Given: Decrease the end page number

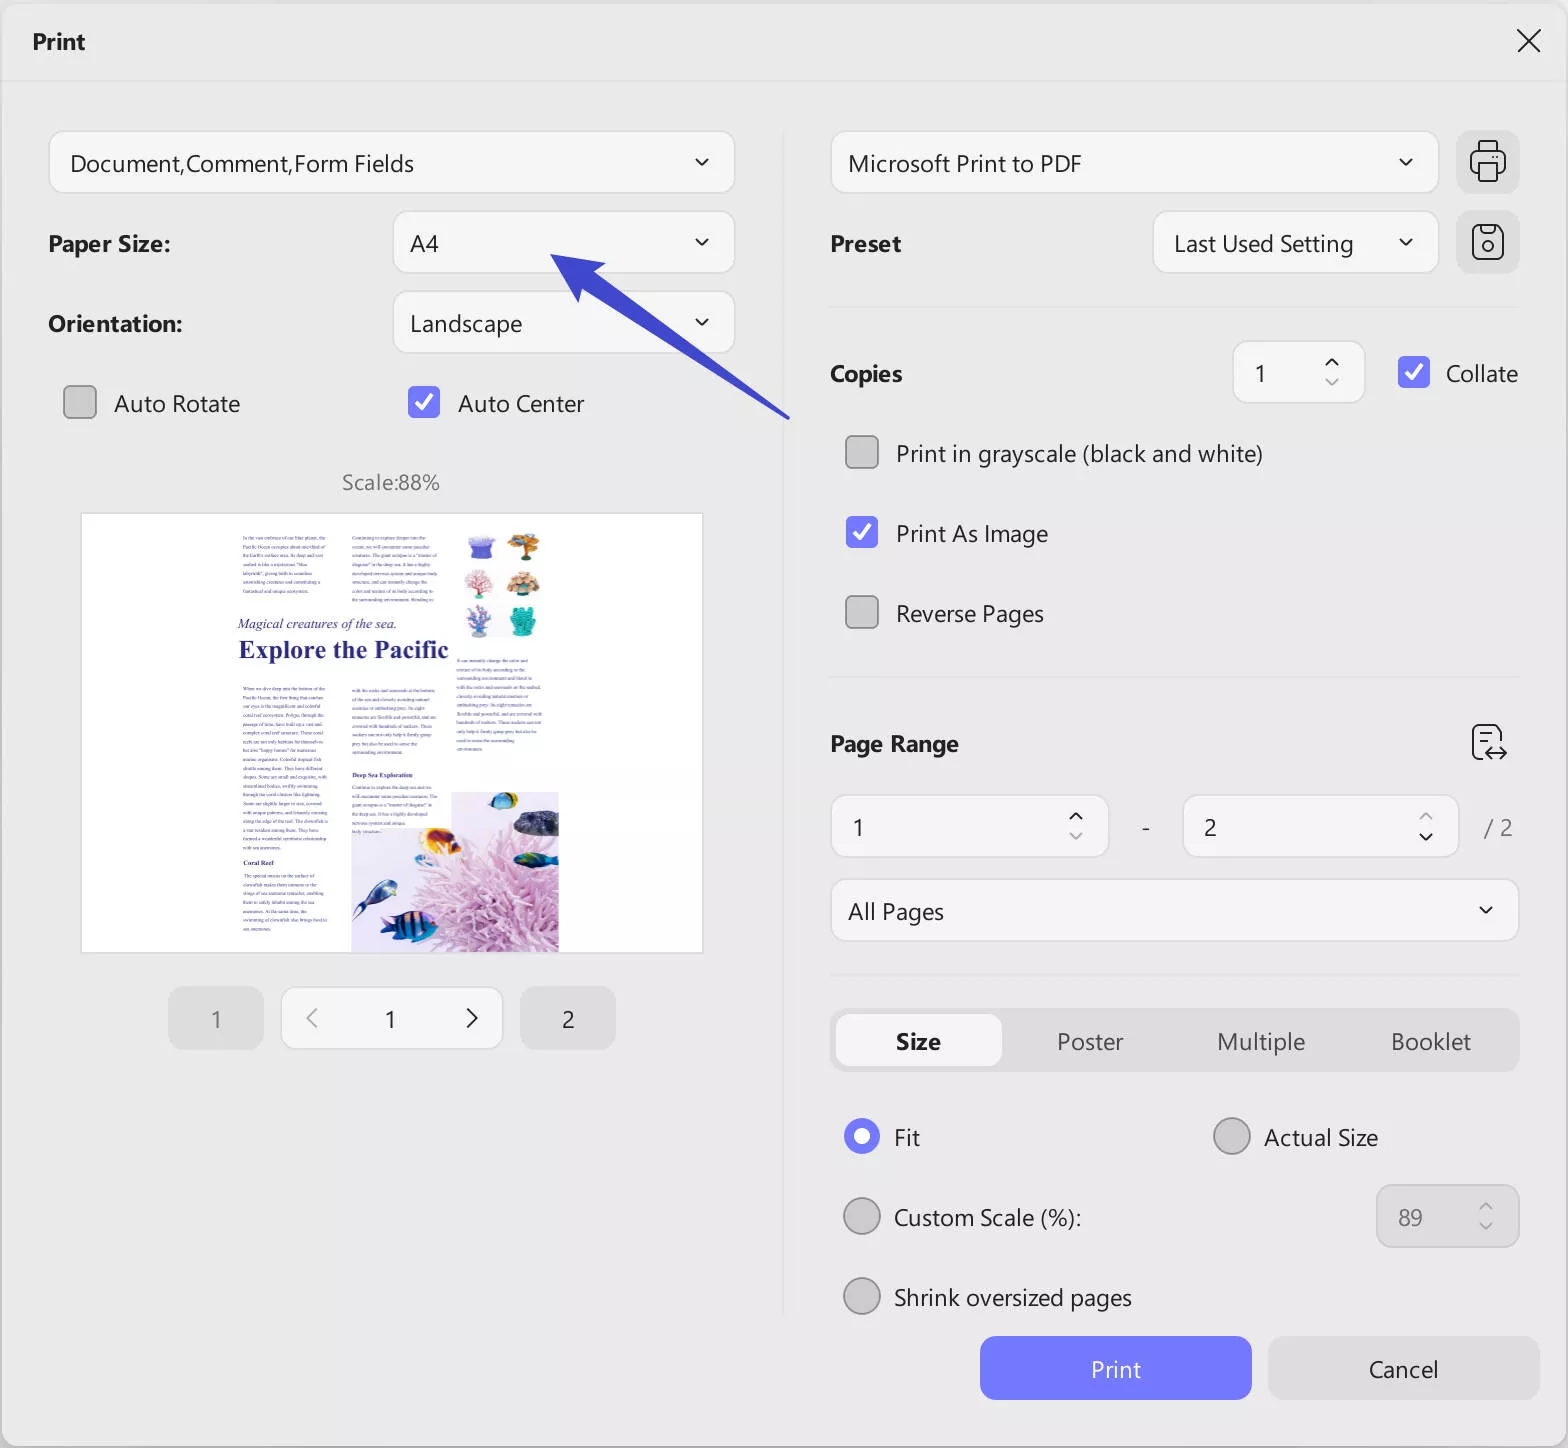Looking at the screenshot, I should tap(1426, 836).
